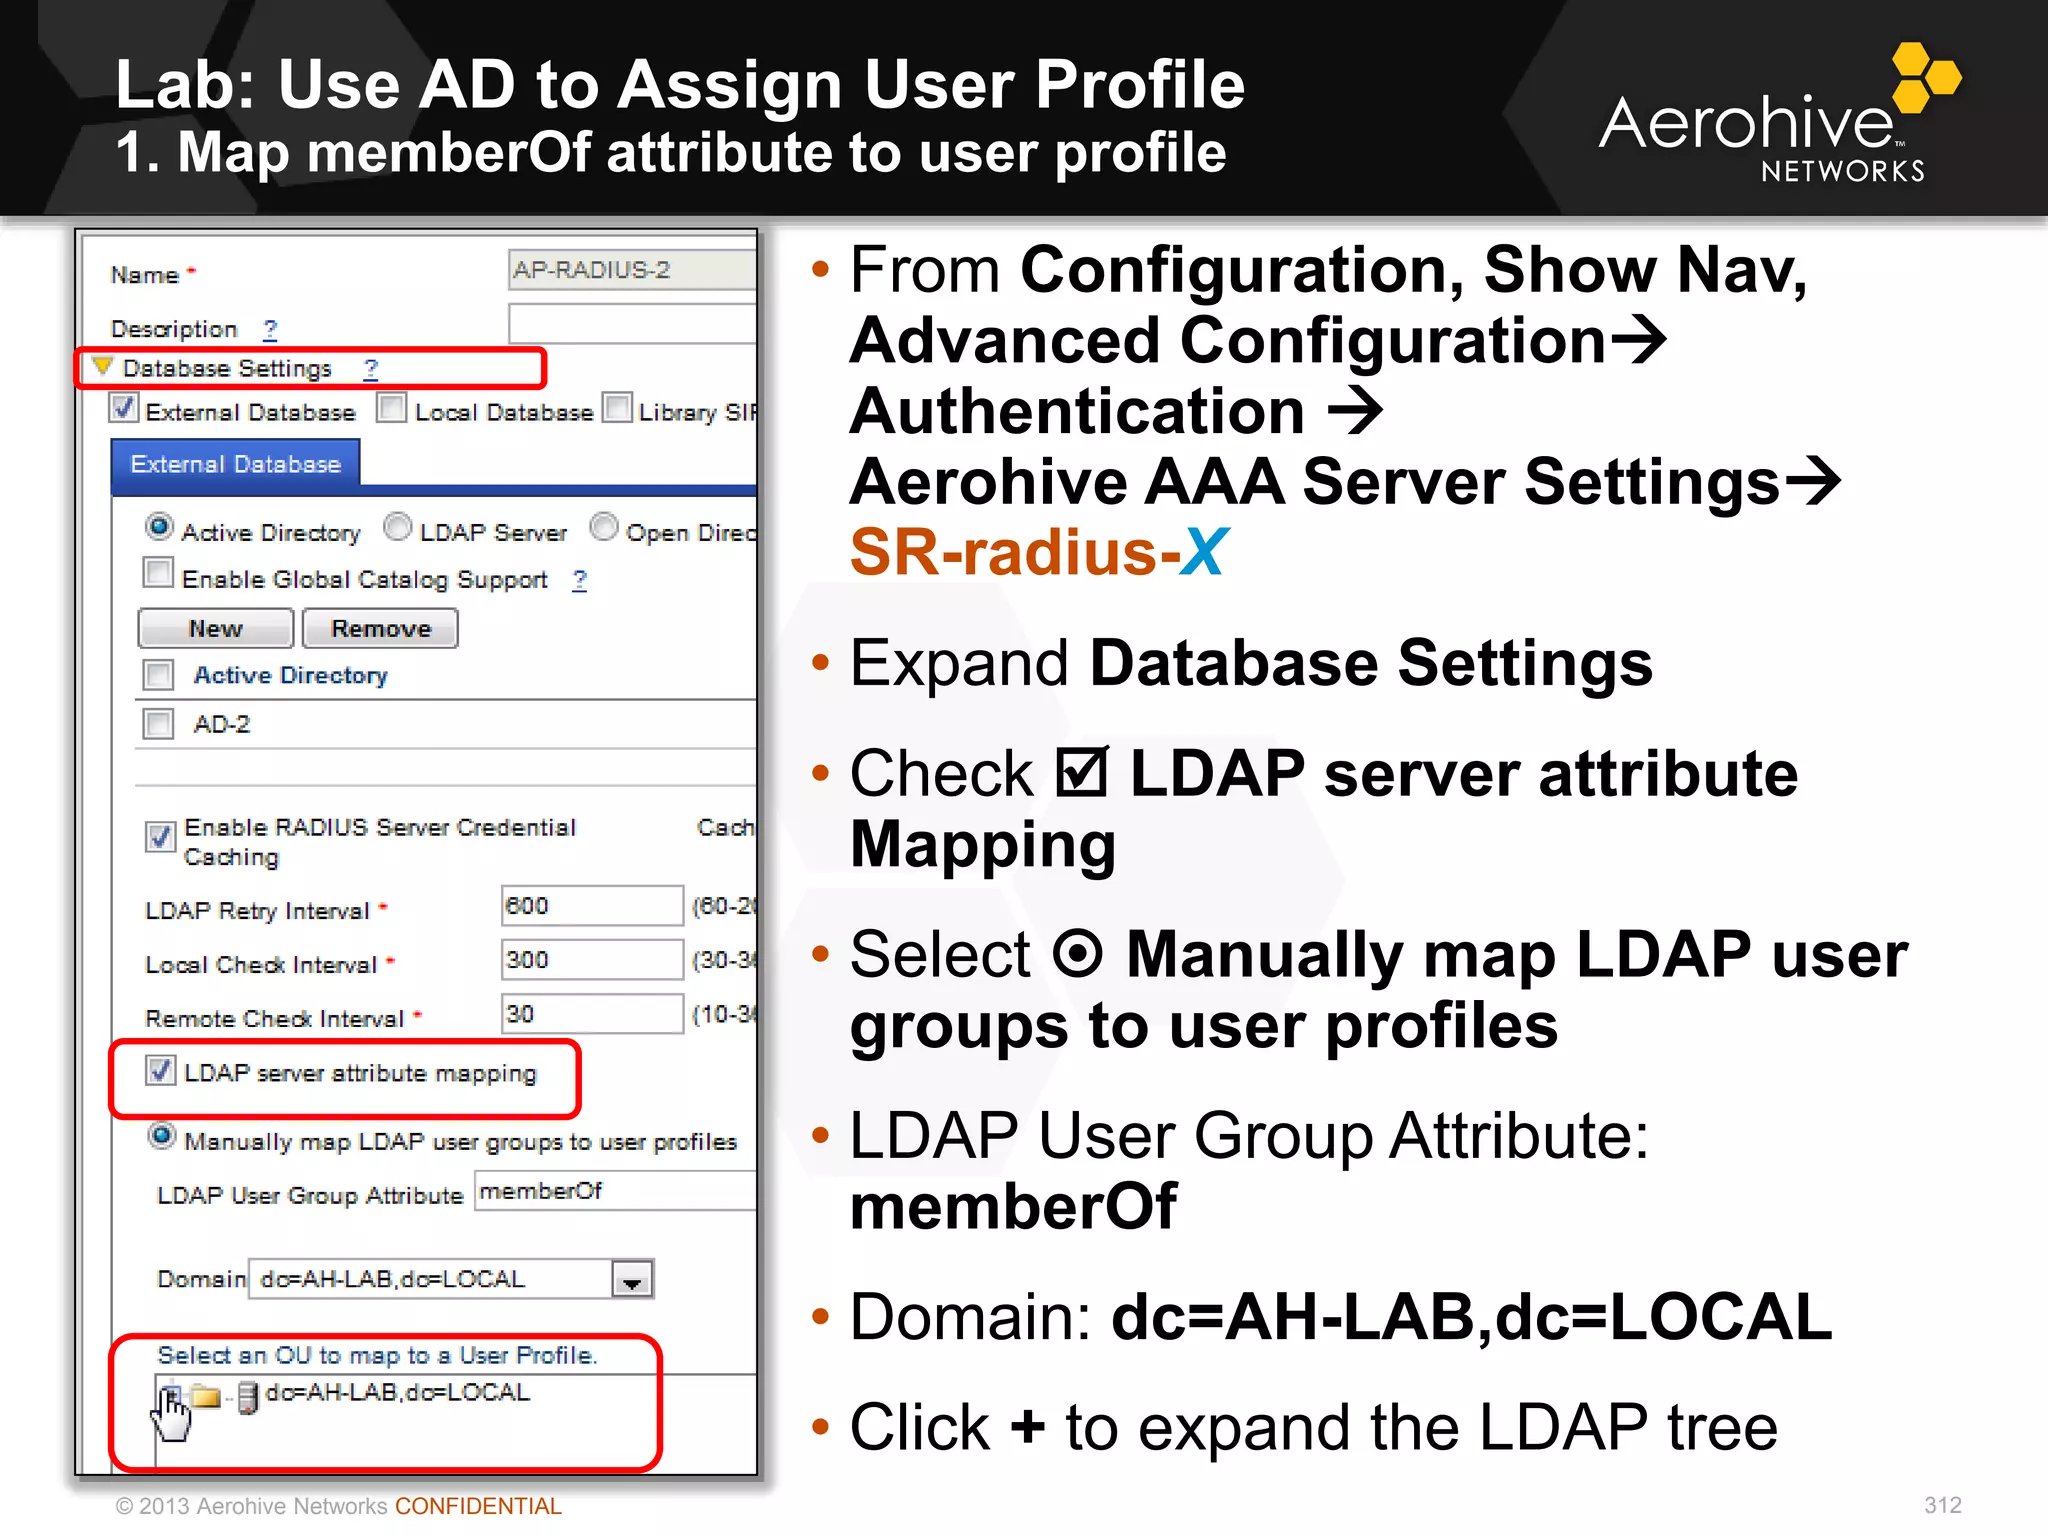Edit the Remote Check Interval field 30
The height and width of the screenshot is (1536, 2048).
pyautogui.click(x=592, y=1014)
